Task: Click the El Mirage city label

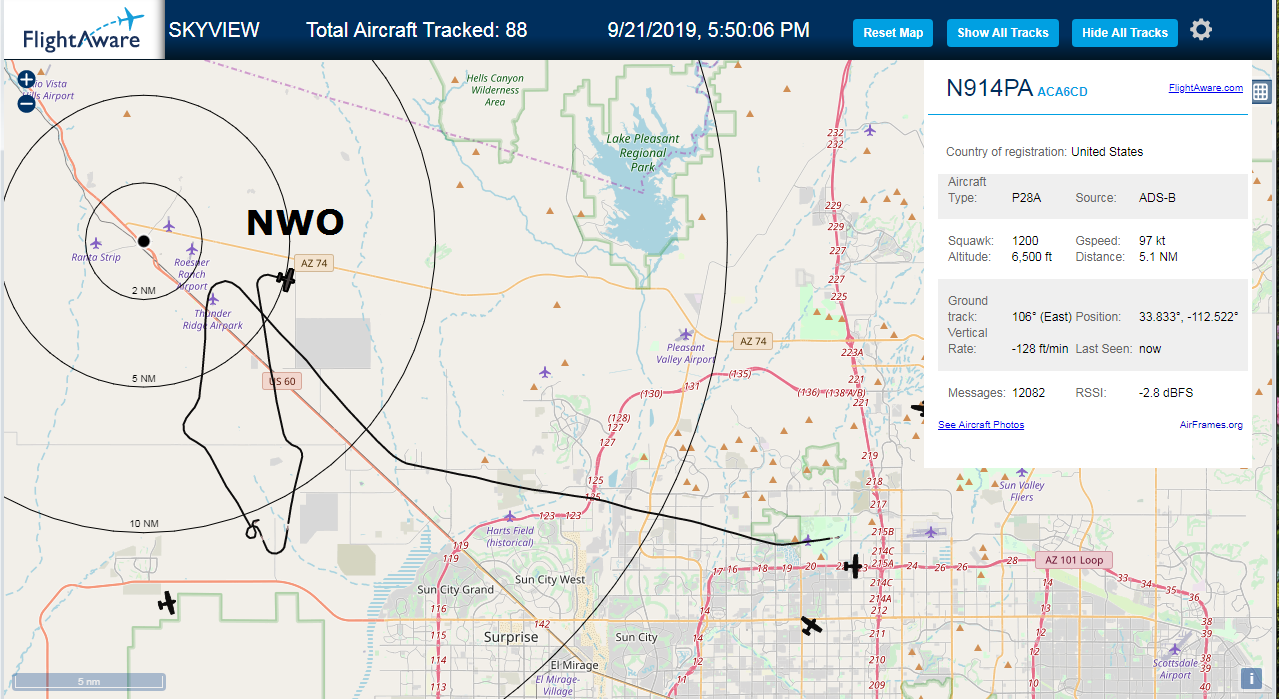Action: pyautogui.click(x=574, y=666)
